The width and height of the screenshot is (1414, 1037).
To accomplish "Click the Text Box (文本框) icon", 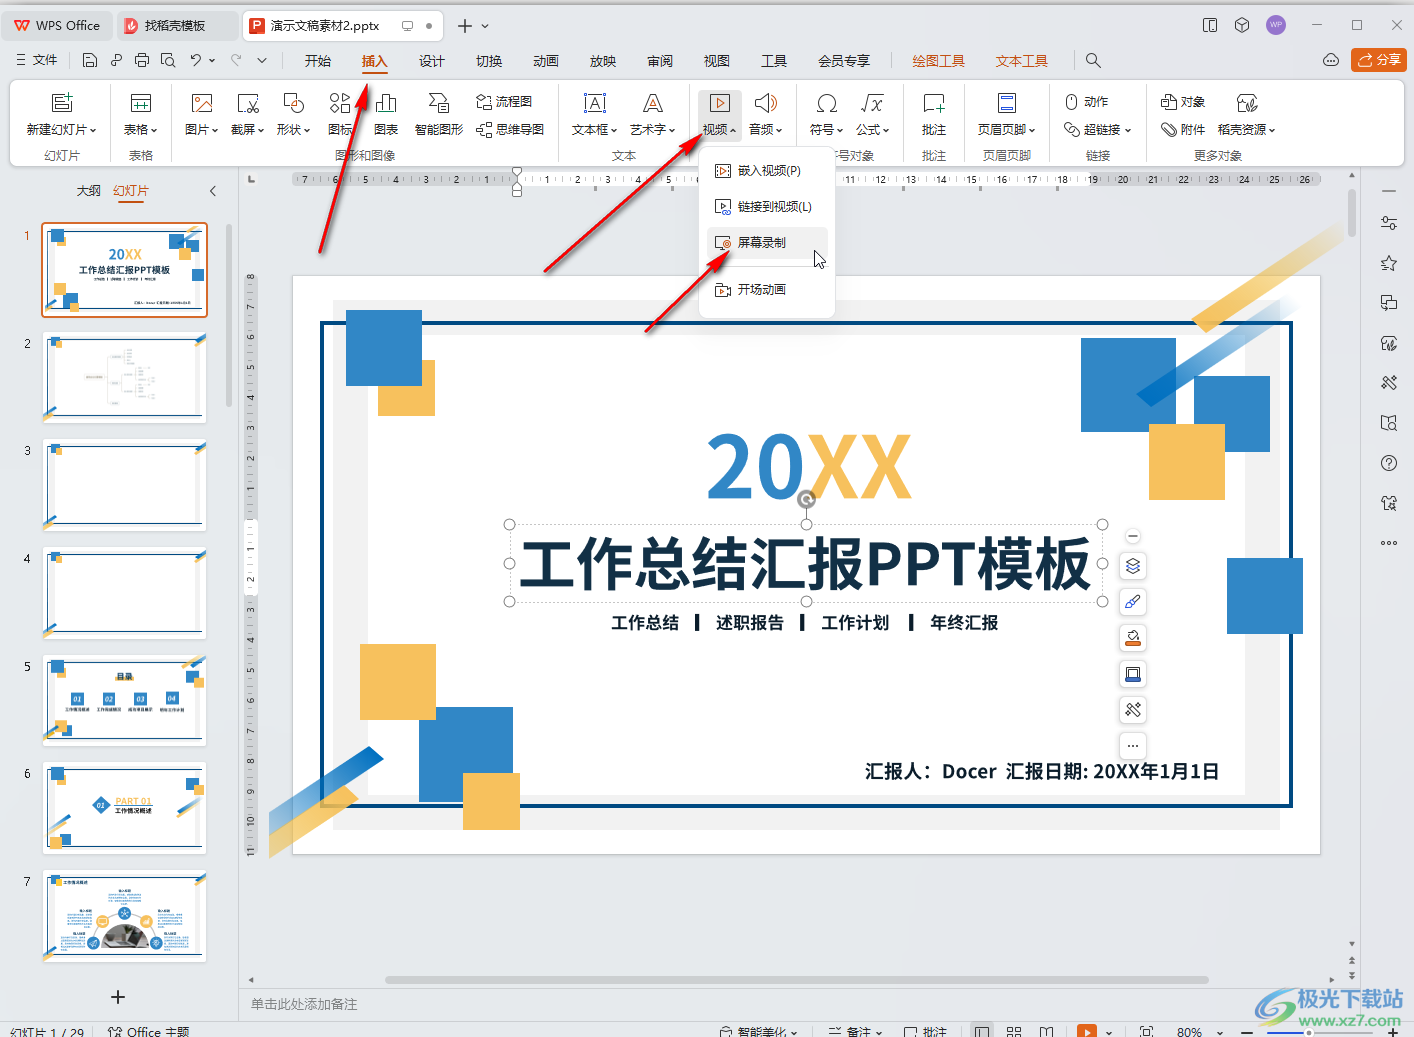I will coord(595,103).
